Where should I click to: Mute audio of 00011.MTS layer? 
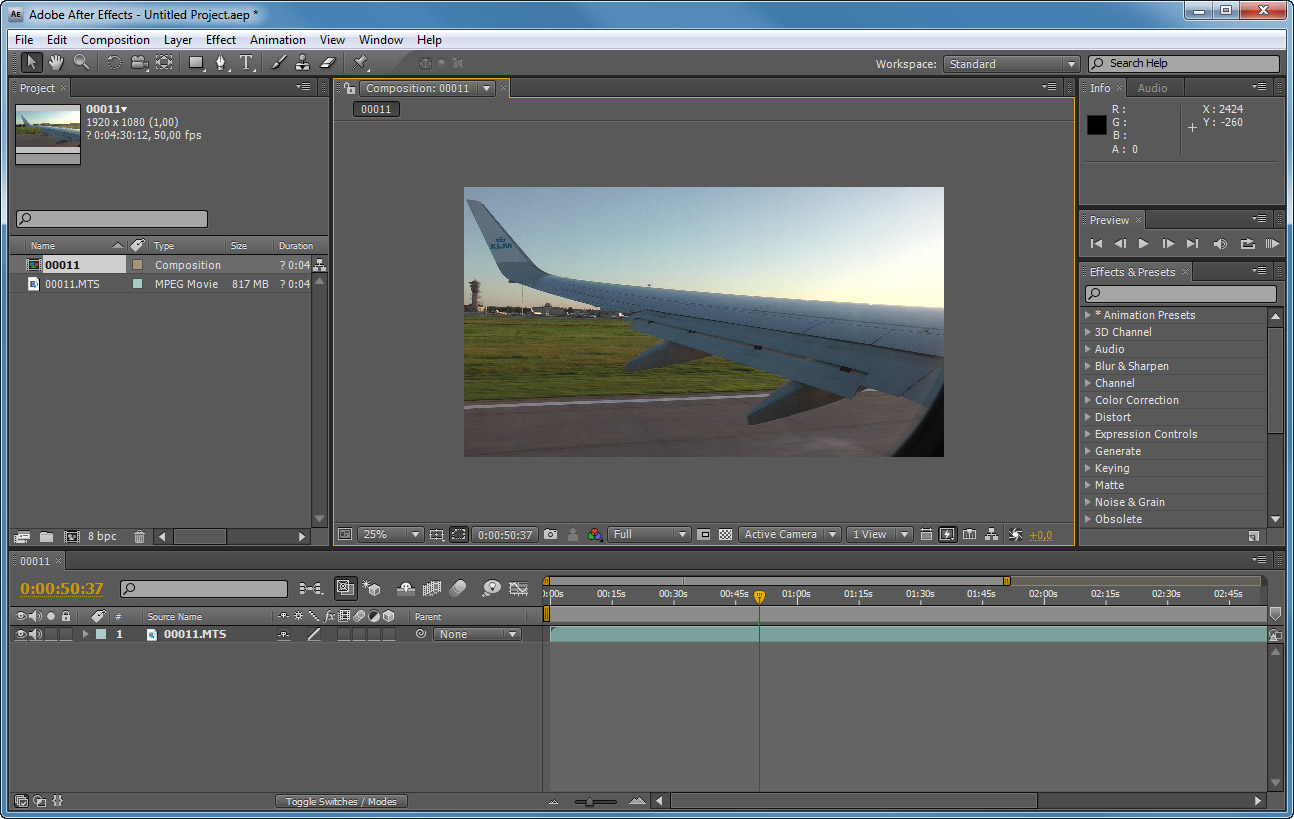coord(35,634)
